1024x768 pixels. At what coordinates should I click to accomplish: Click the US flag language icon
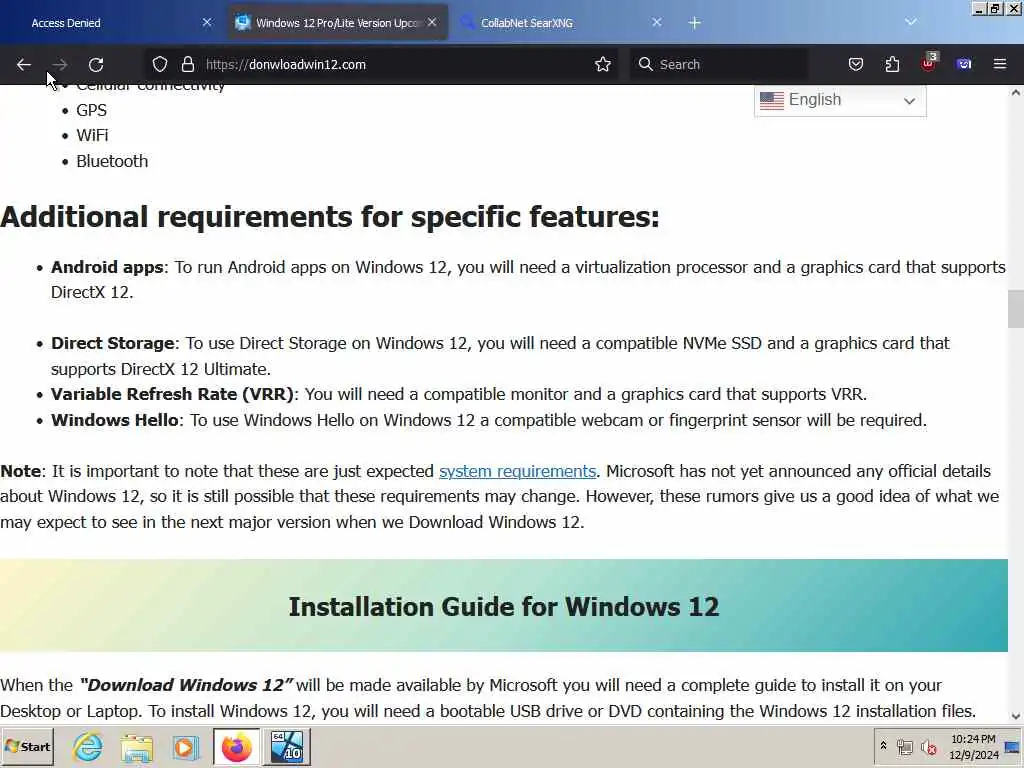click(x=772, y=101)
